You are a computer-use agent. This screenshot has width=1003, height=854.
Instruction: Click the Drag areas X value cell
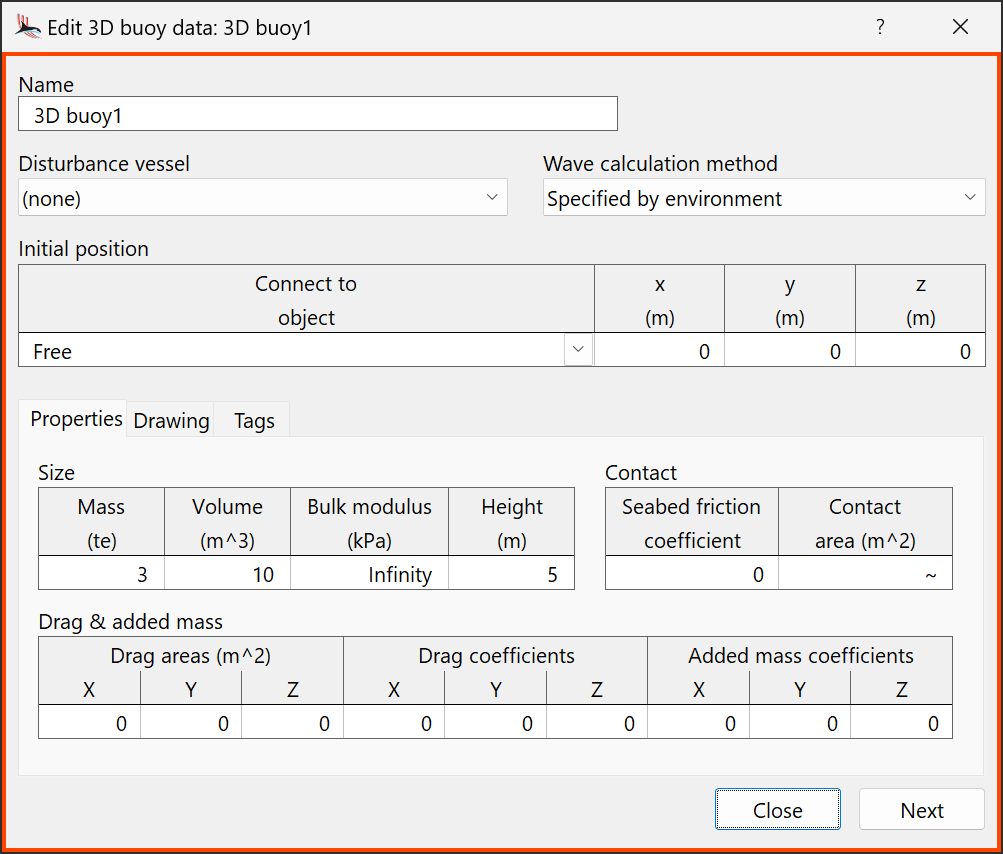click(90, 723)
